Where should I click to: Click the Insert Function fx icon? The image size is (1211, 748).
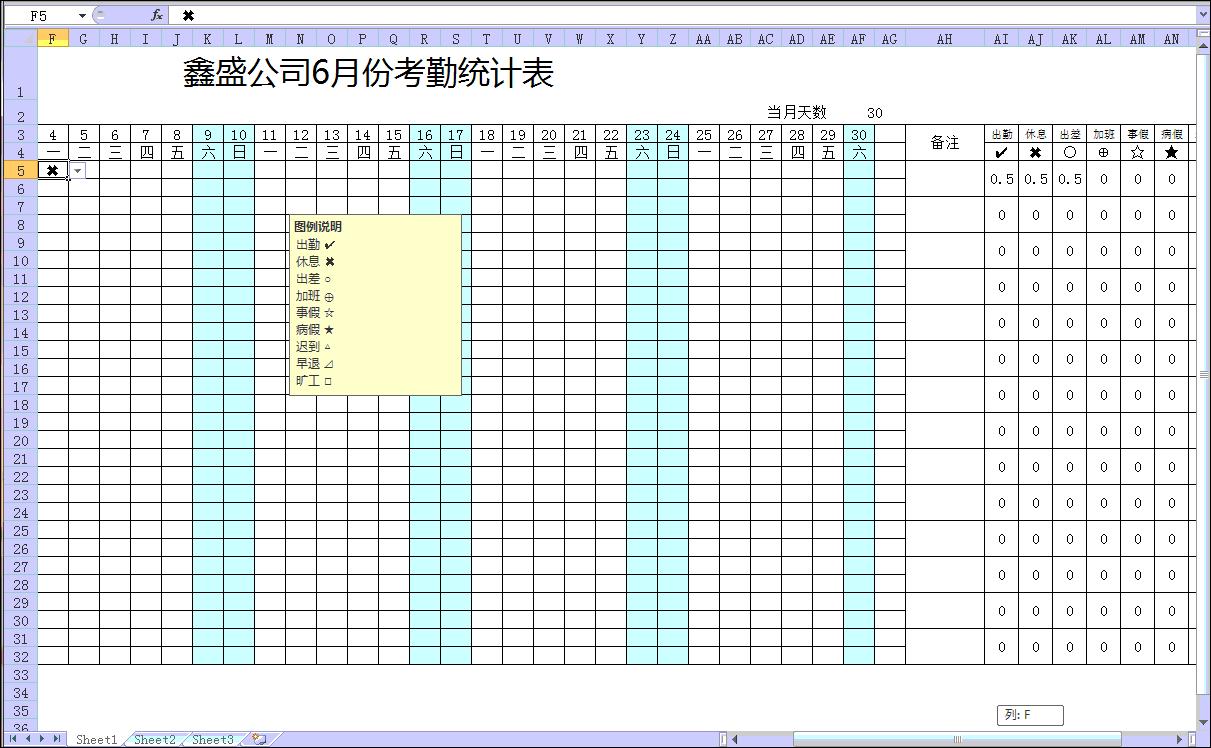[155, 15]
